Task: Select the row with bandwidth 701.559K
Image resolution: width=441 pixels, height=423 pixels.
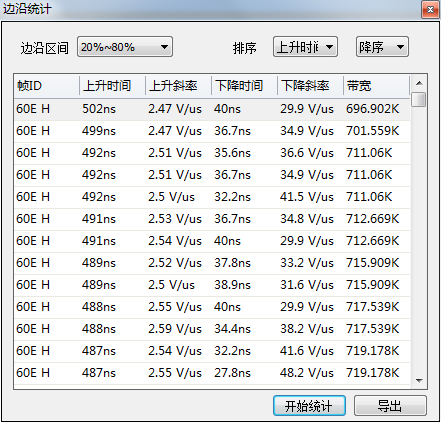Action: (212, 131)
